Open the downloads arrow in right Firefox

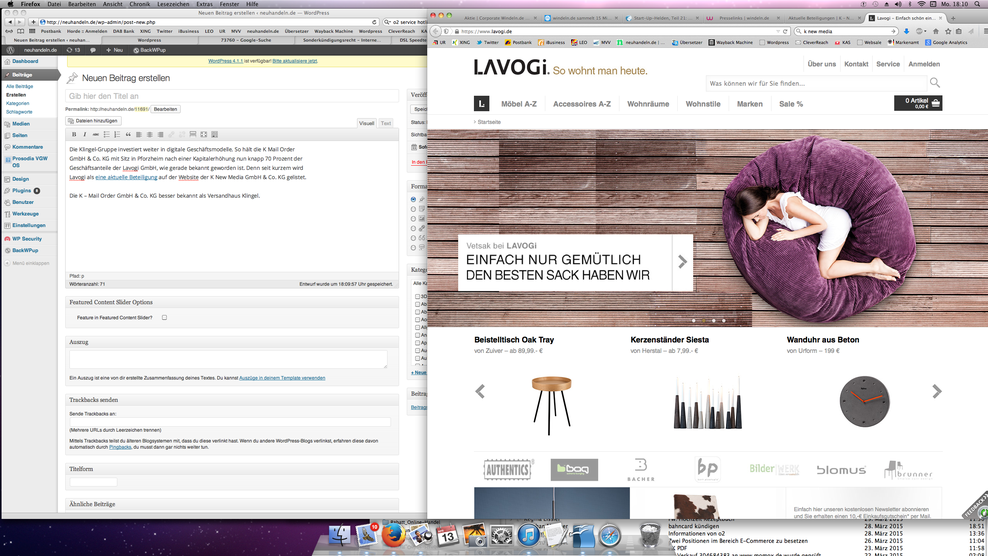pyautogui.click(x=906, y=31)
